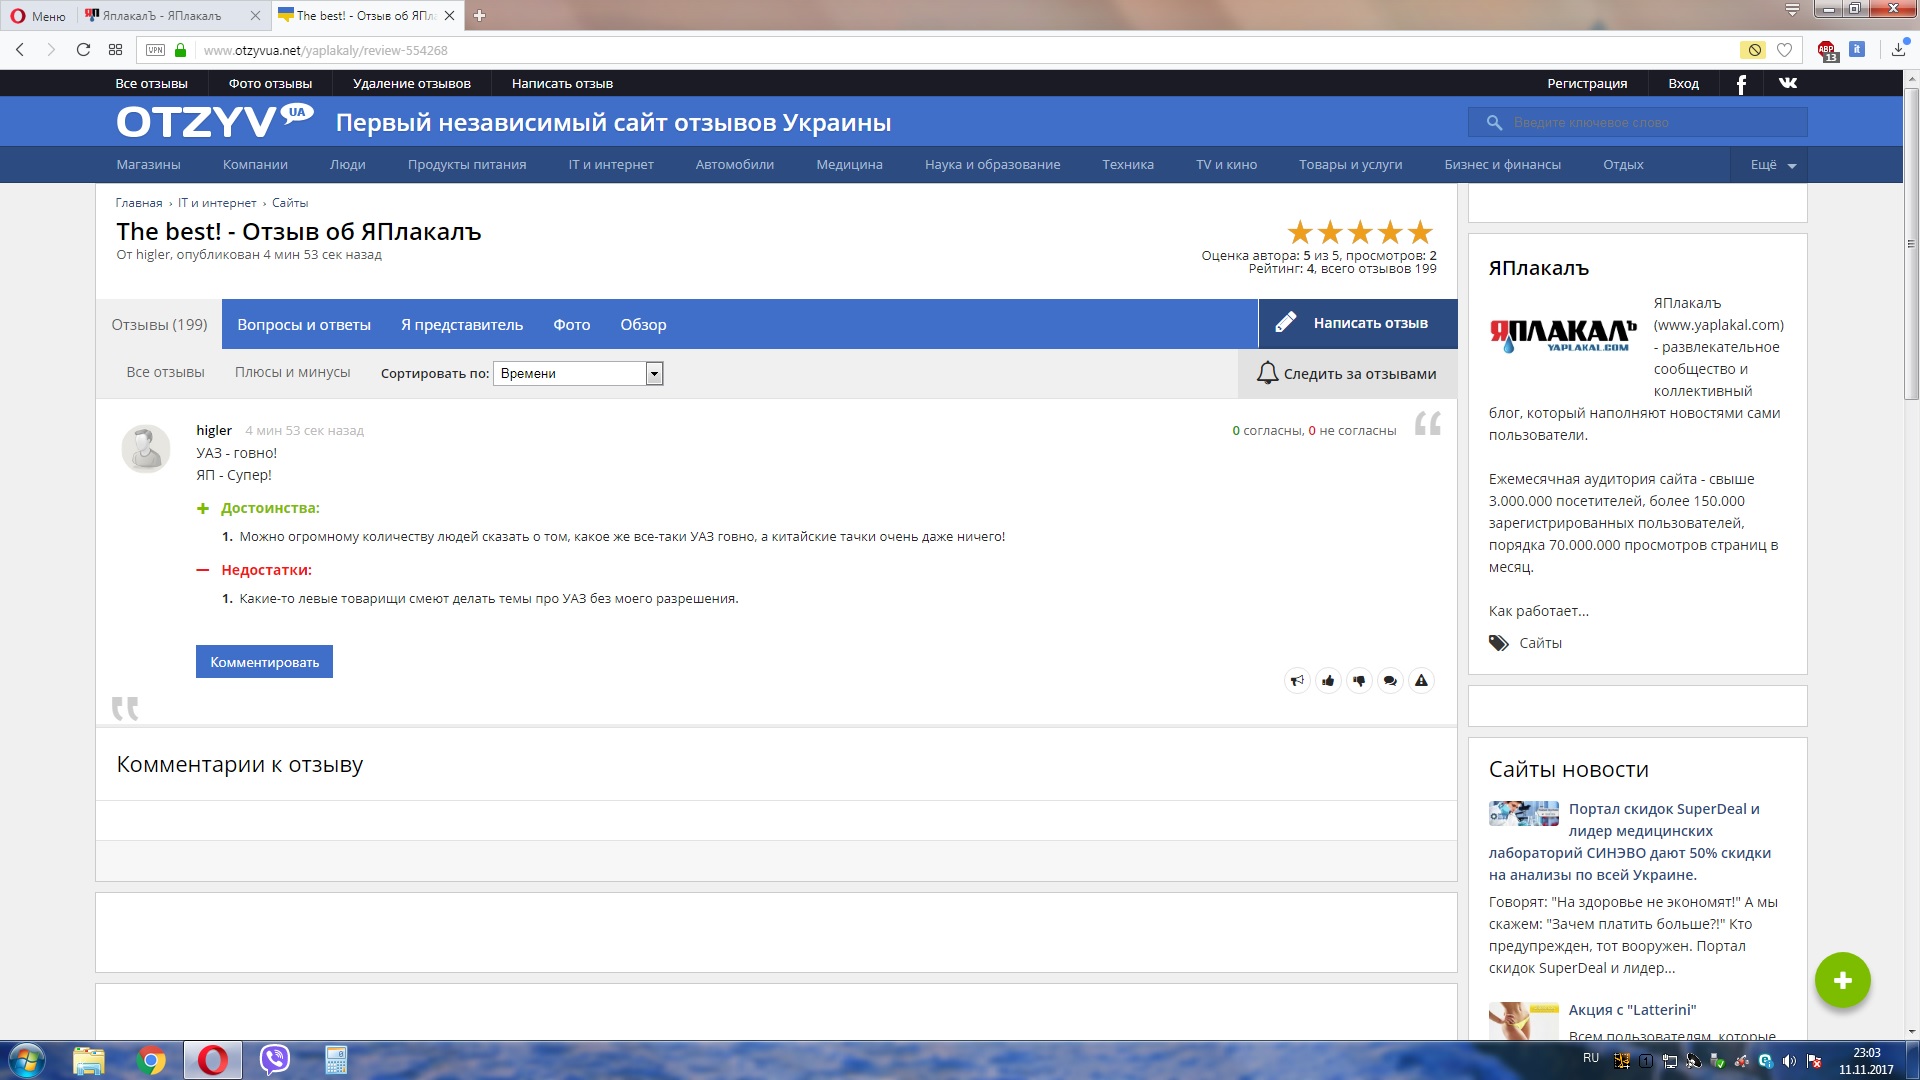Screen dimensions: 1920x1080
Task: Click the OTZYV UA site logo
Action: [215, 121]
